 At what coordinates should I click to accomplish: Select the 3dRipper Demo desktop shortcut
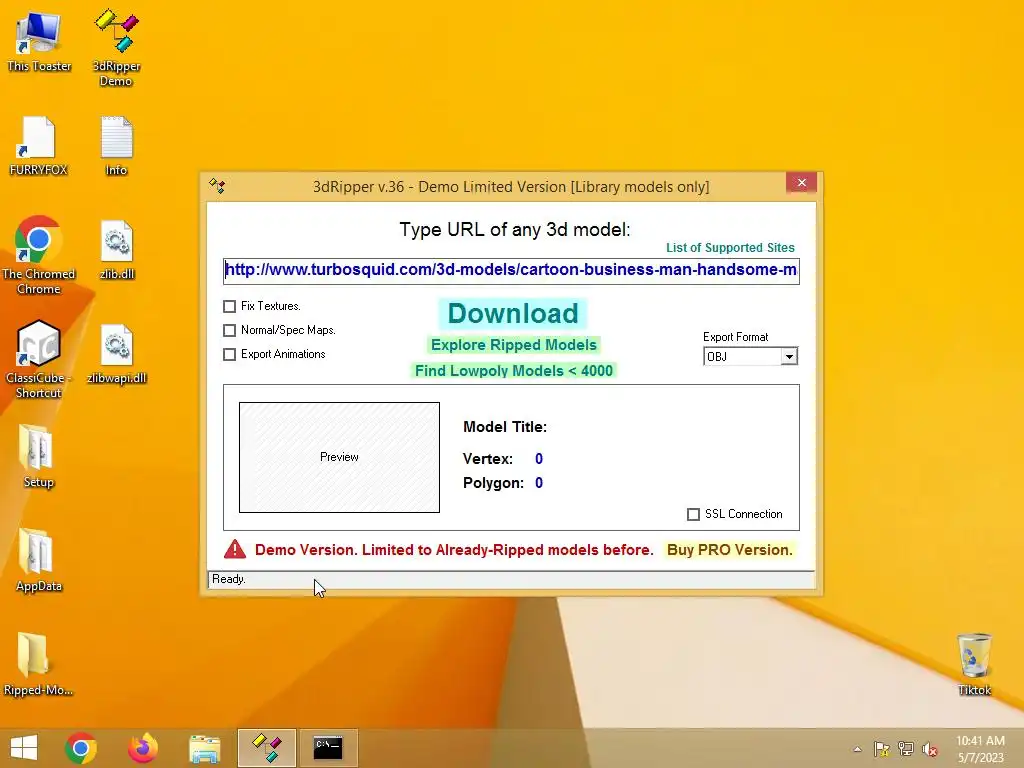[x=116, y=47]
